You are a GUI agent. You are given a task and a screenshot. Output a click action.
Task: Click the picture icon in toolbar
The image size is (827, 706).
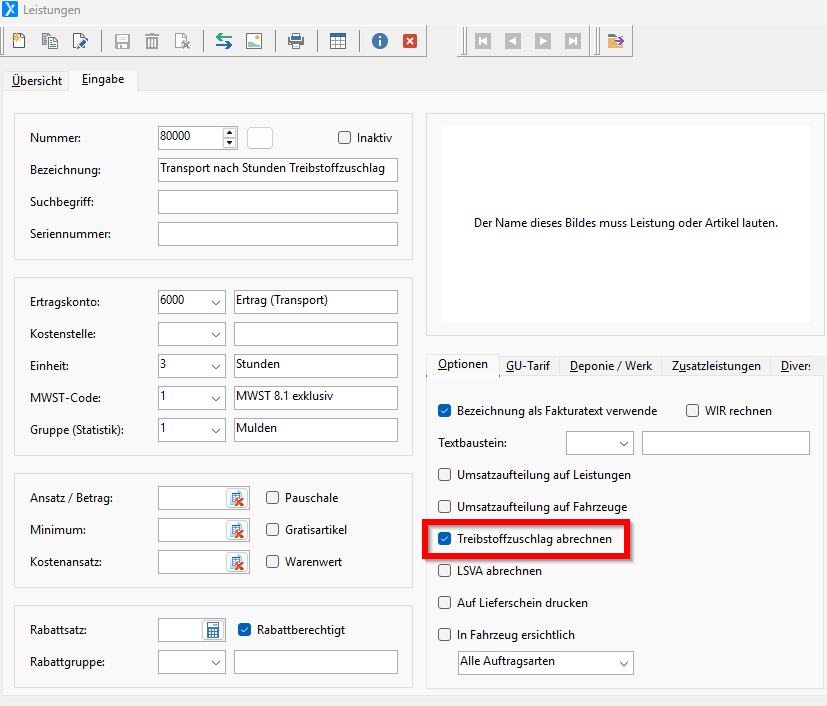[x=254, y=41]
